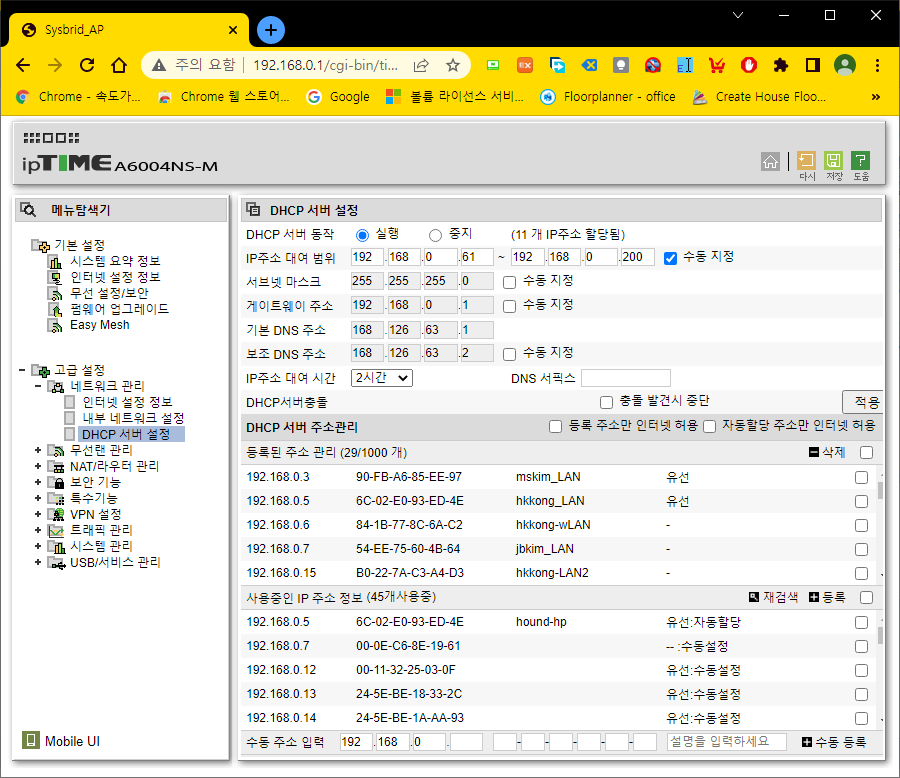Open Chrome three-dot menu
900x778 pixels.
point(877,65)
